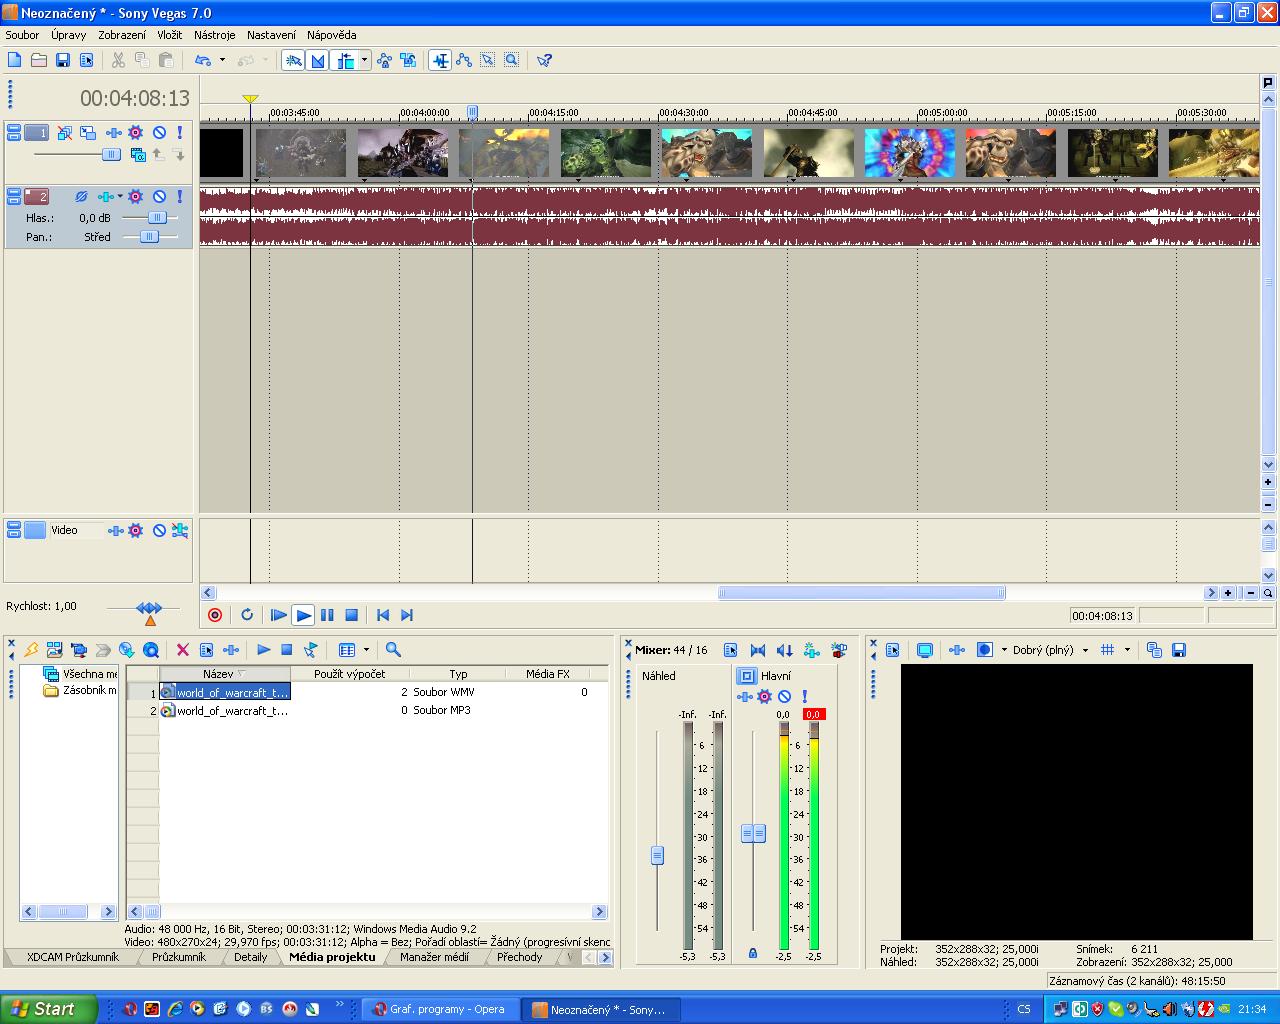Open the Dobrý (plný) preview quality dropdown

(x=1085, y=650)
